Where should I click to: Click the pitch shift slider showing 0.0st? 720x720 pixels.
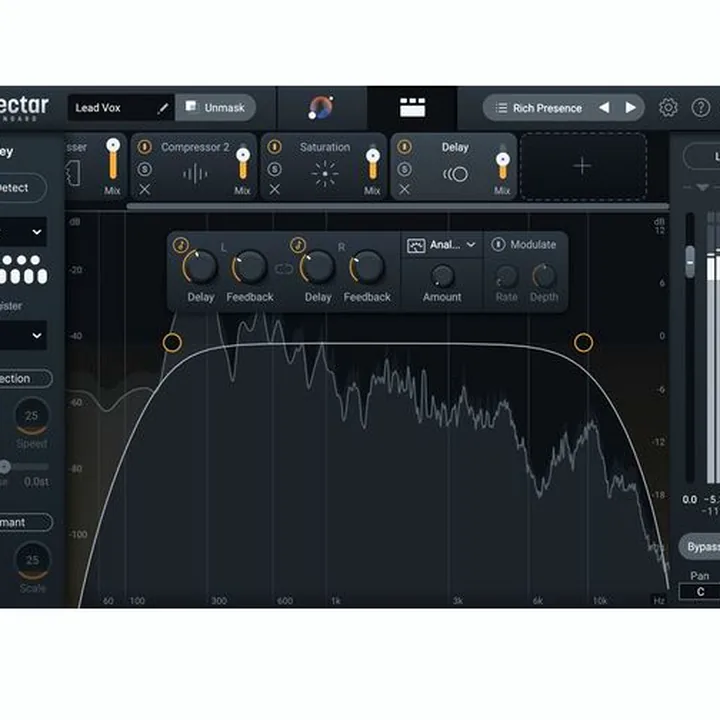point(24,467)
